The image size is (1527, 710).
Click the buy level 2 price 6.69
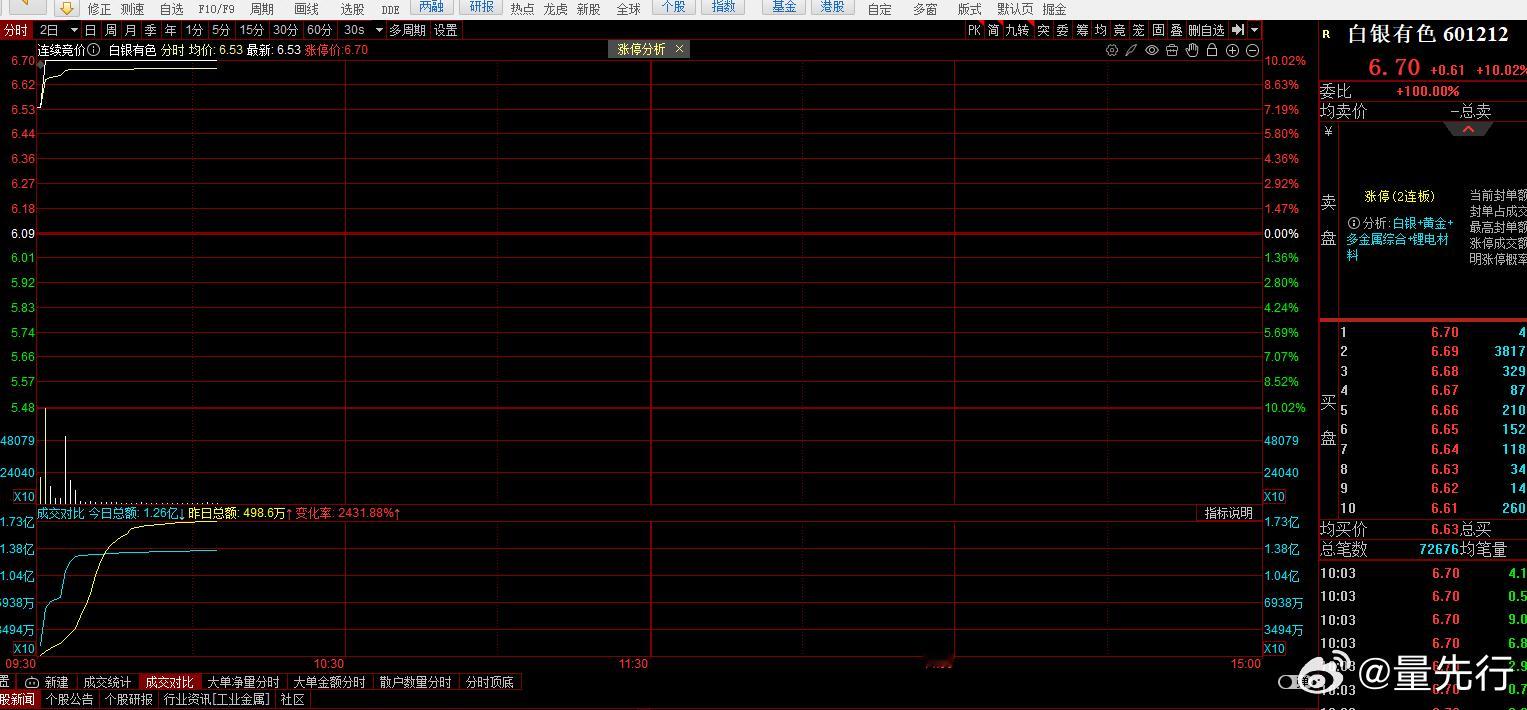(x=1444, y=351)
